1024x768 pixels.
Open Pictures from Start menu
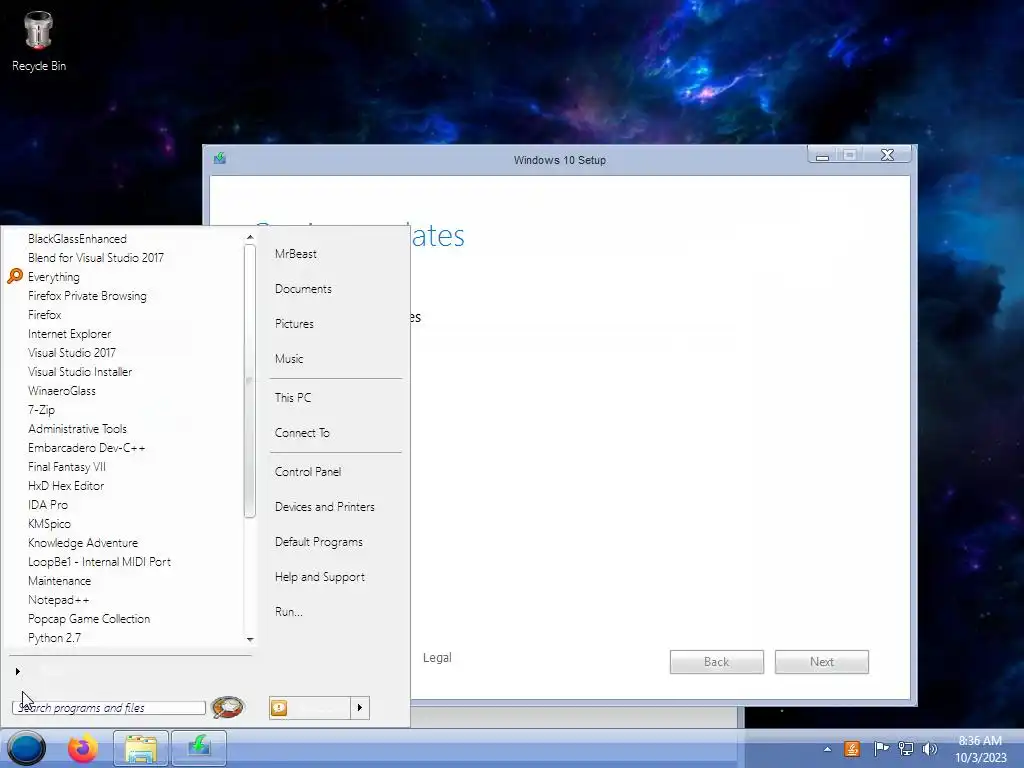click(294, 324)
